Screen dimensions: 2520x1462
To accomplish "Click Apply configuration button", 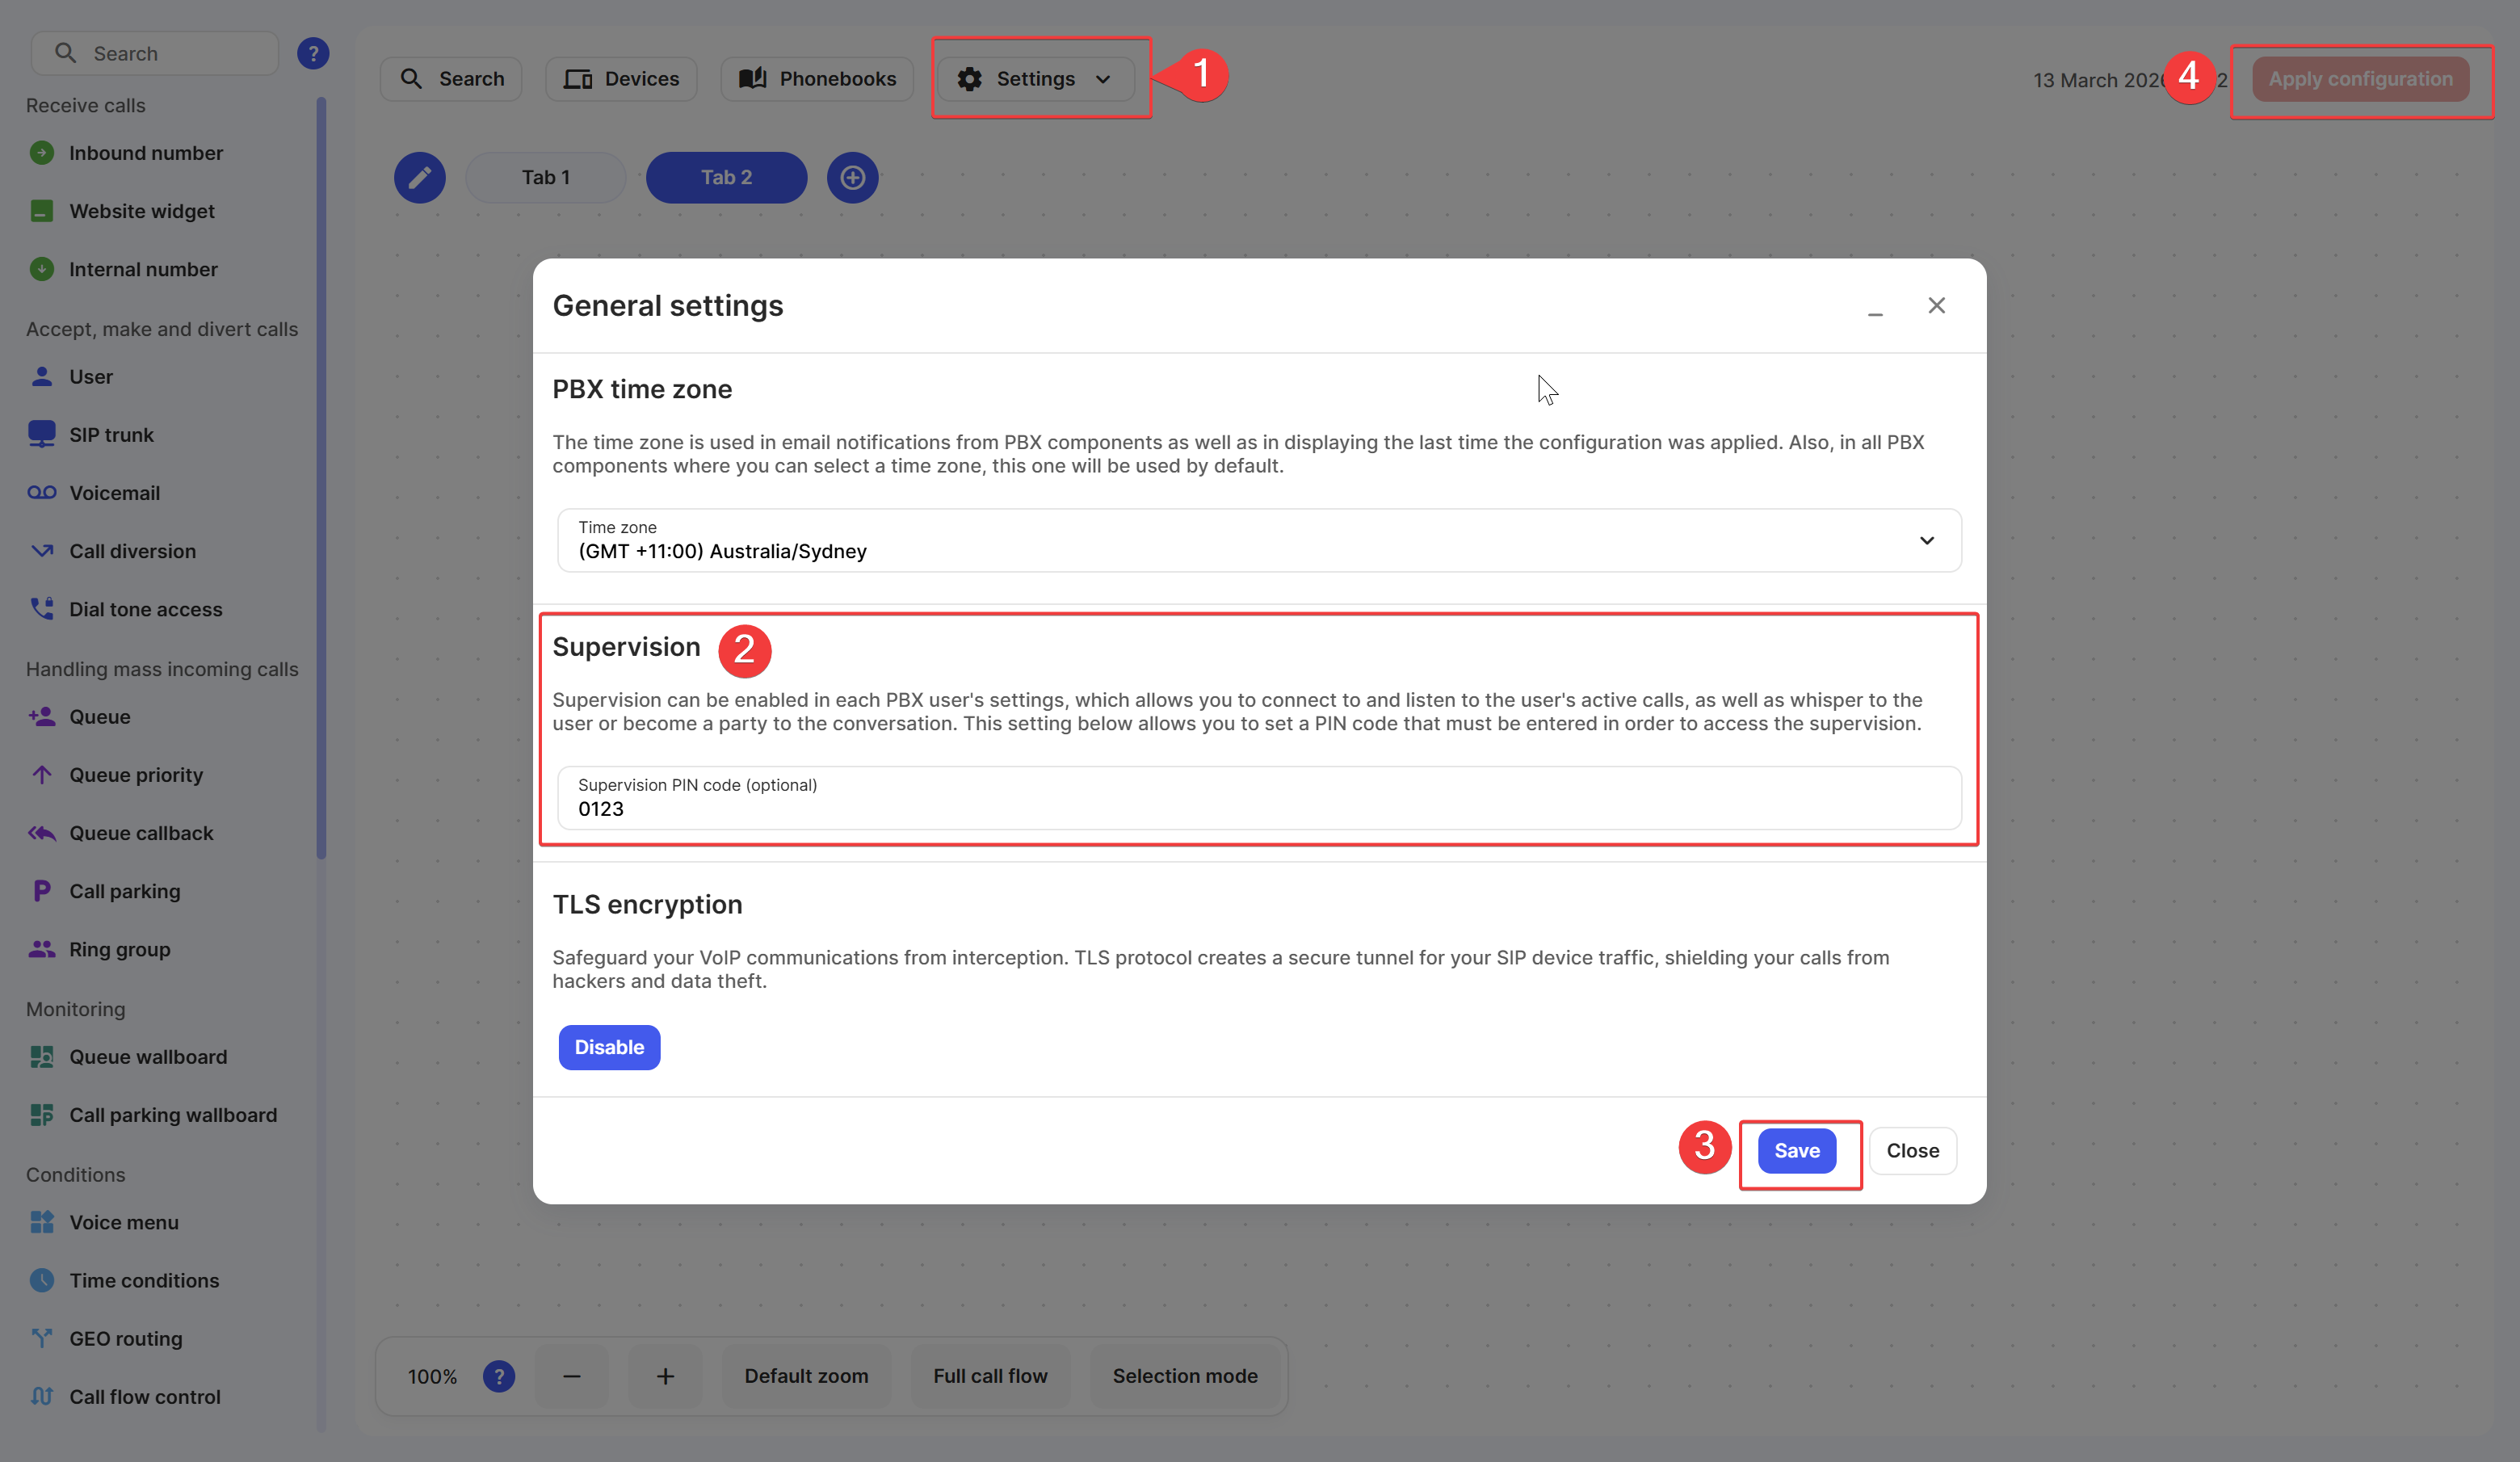I will click(x=2359, y=79).
